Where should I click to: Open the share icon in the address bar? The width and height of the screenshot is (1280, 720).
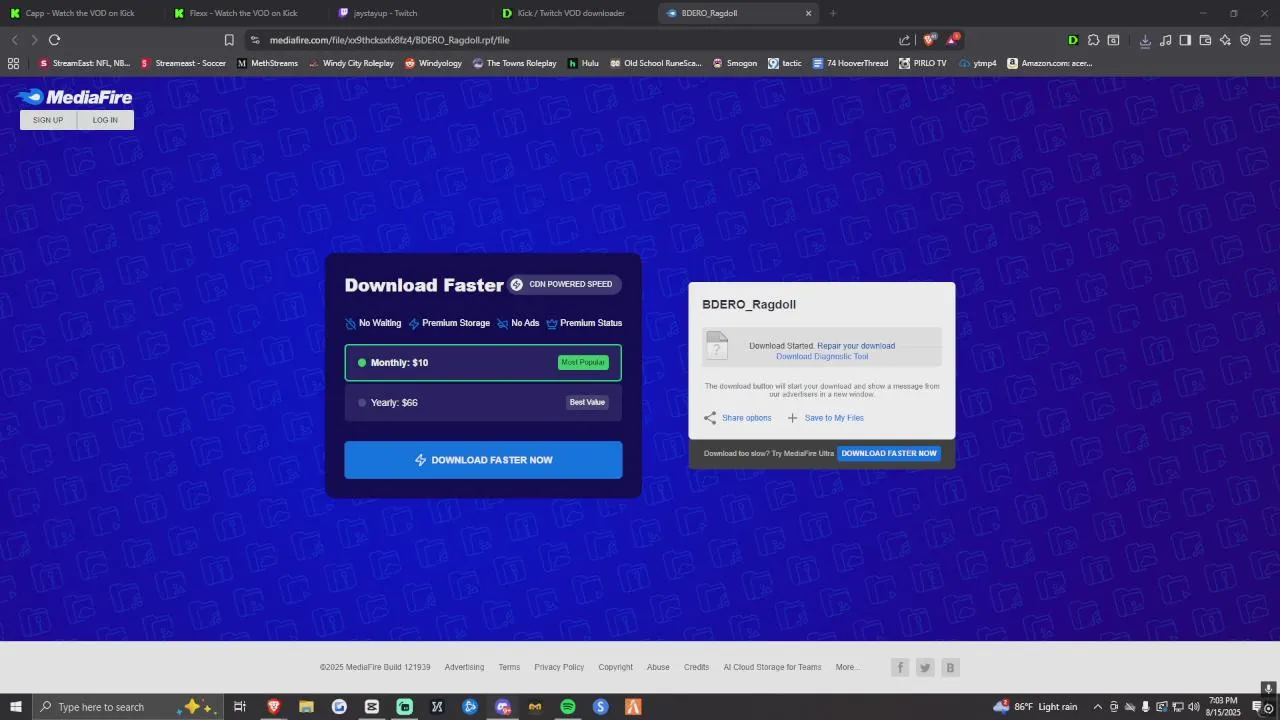[x=905, y=40]
